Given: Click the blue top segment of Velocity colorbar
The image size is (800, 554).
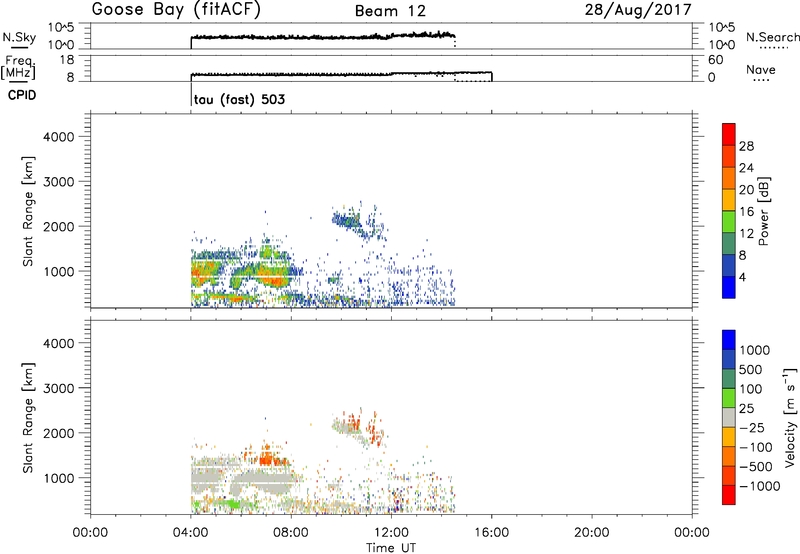Looking at the screenshot, I should [x=729, y=340].
